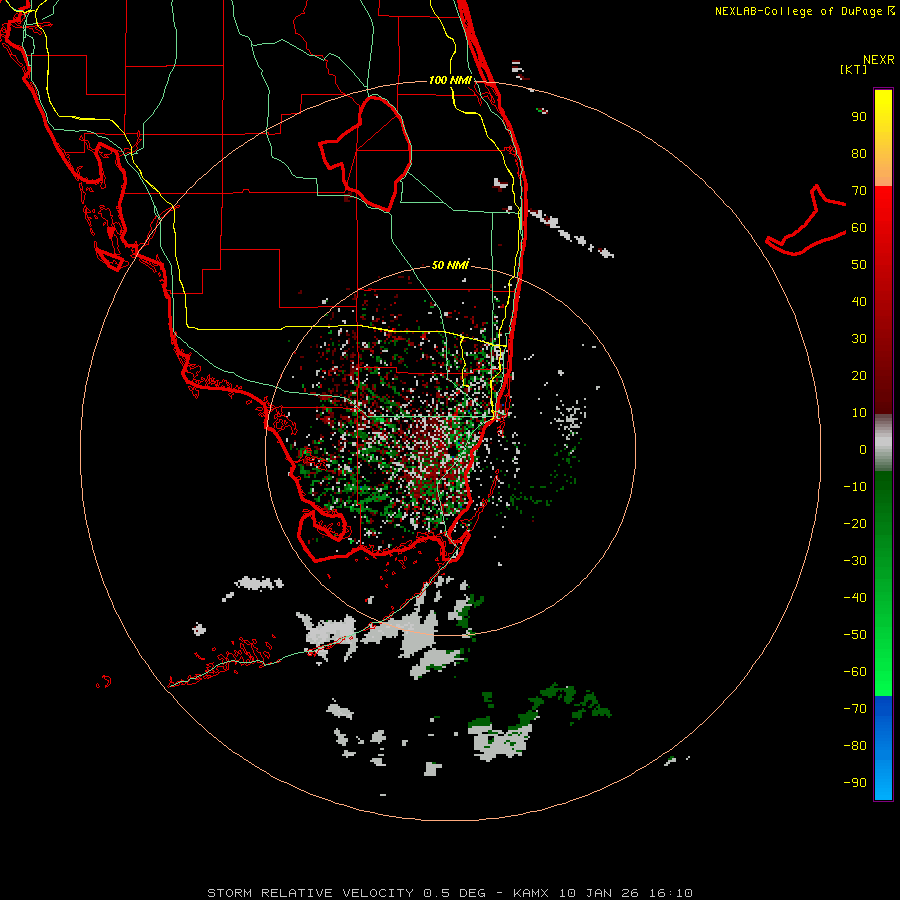Viewport: 900px width, 900px height.
Task: Click the NEXLAB-College of DuPage credit text
Action: point(799,11)
